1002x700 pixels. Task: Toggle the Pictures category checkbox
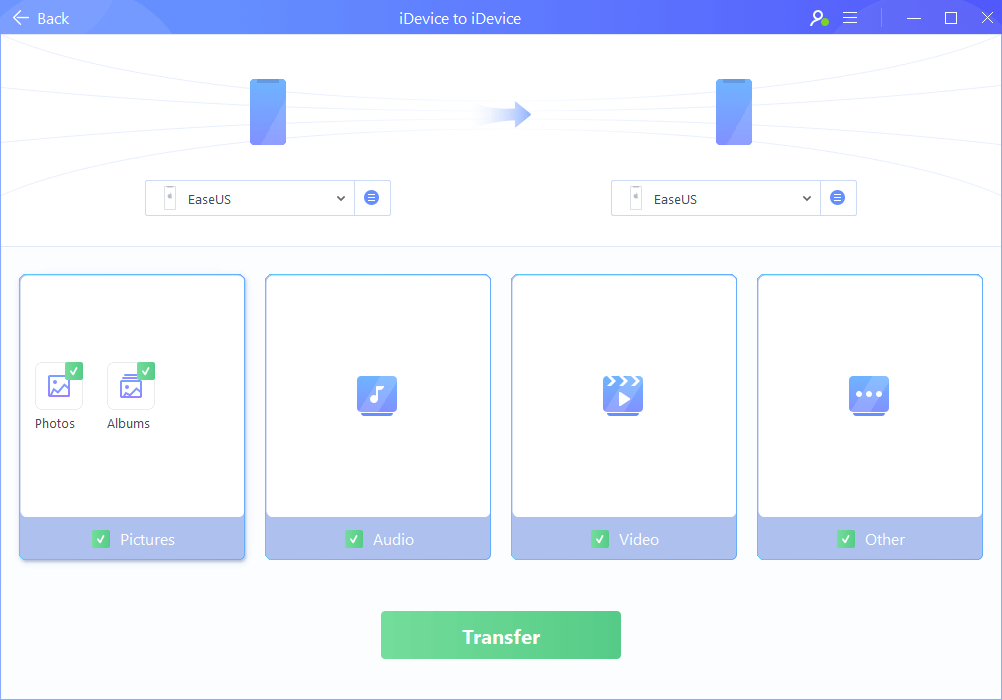[101, 539]
